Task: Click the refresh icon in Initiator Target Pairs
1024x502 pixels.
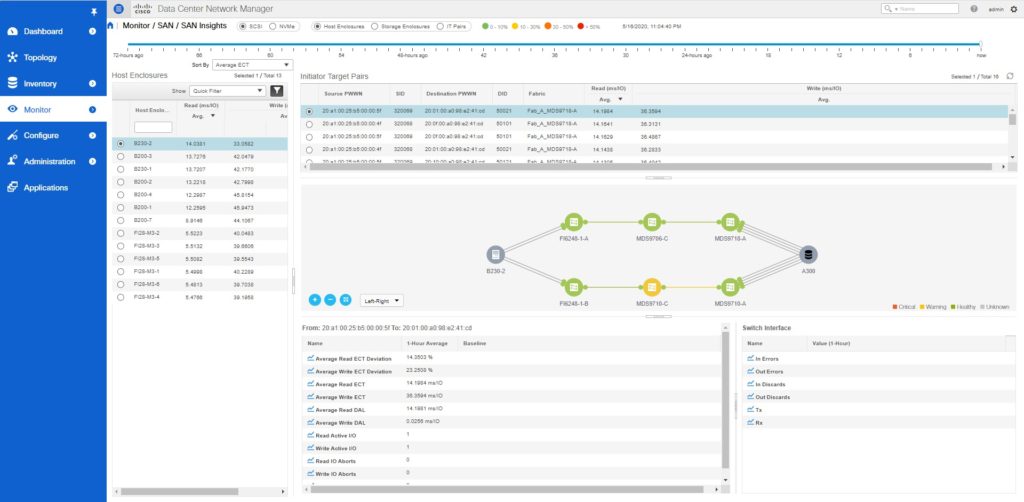Action: coord(1010,76)
